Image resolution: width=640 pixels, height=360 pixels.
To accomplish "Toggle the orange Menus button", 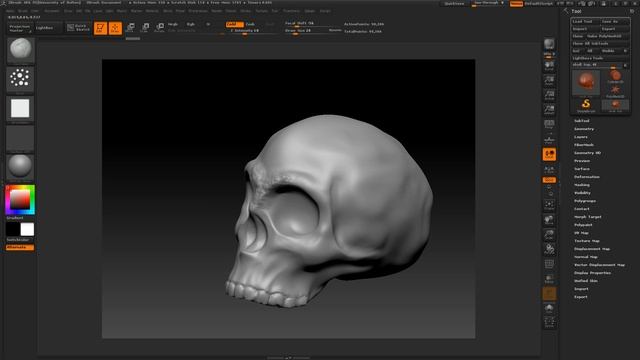I will click(x=516, y=3).
